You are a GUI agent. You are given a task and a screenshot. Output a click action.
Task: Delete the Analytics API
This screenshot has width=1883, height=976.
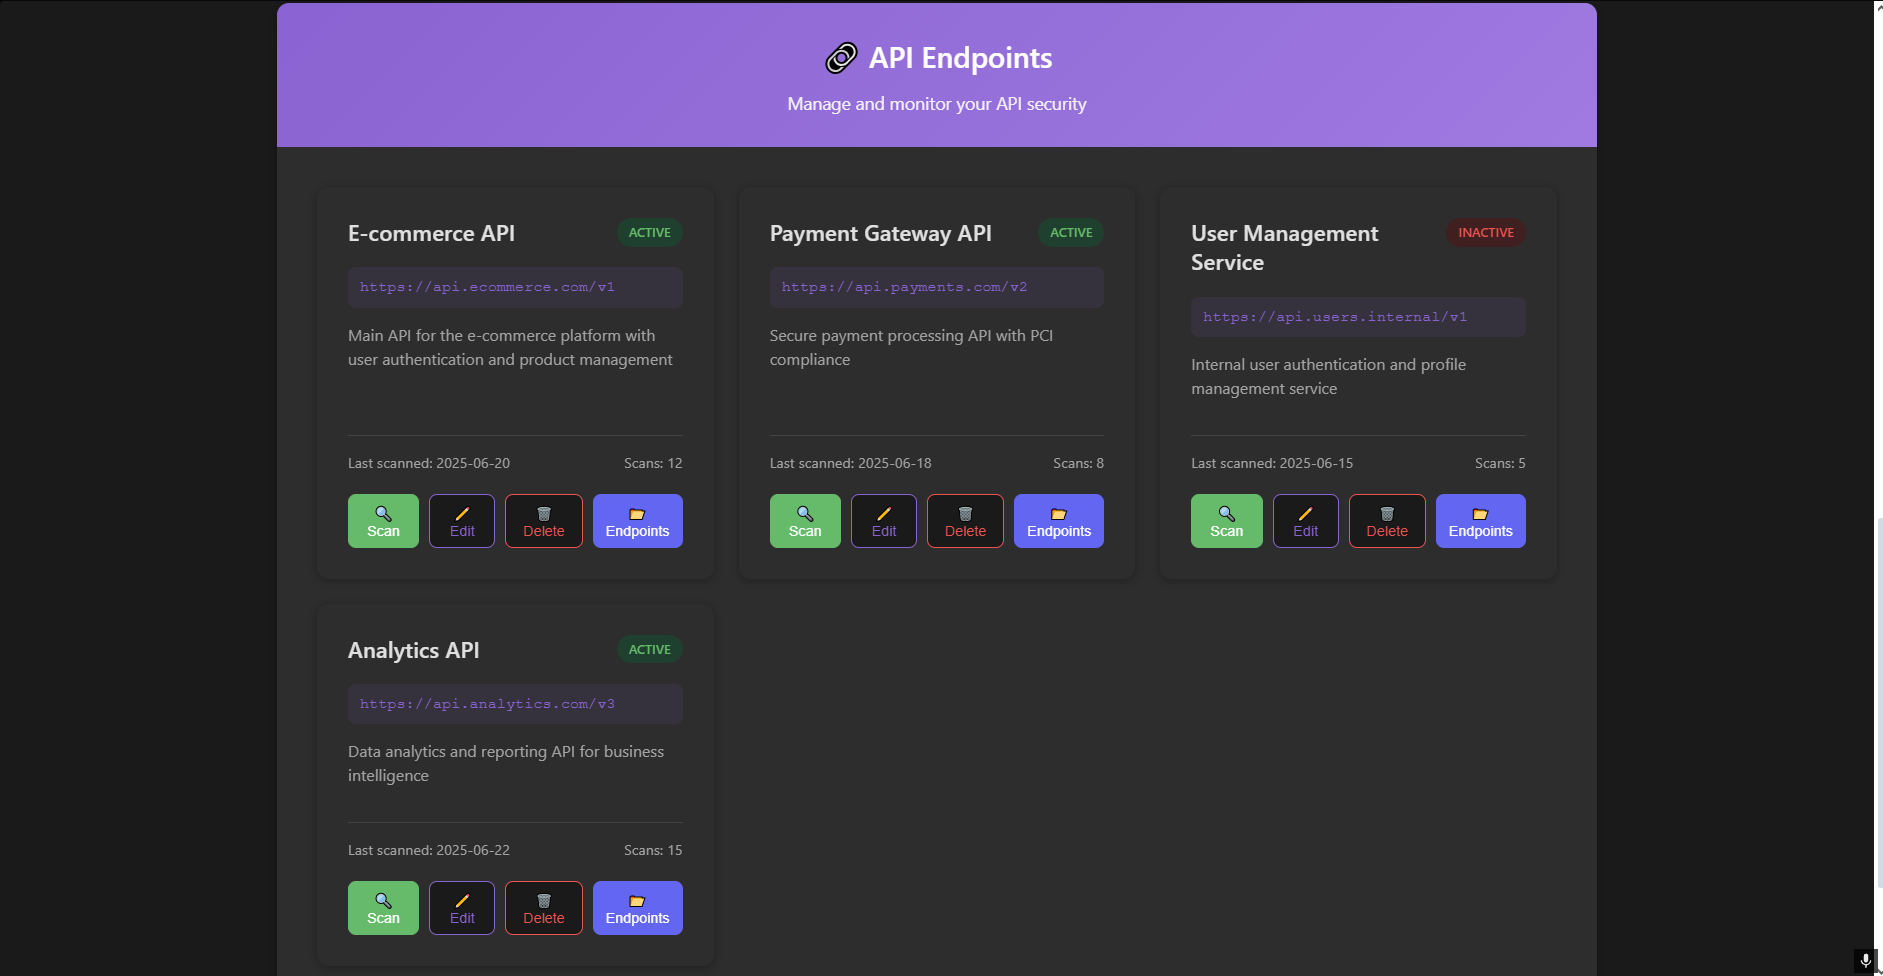click(544, 908)
